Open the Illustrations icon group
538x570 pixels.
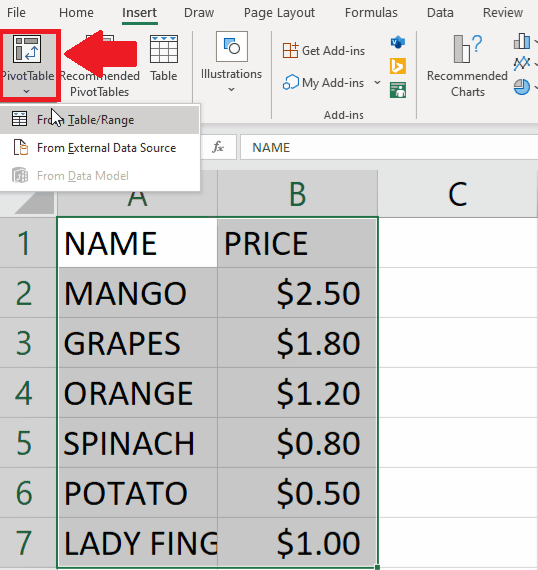coord(232,47)
